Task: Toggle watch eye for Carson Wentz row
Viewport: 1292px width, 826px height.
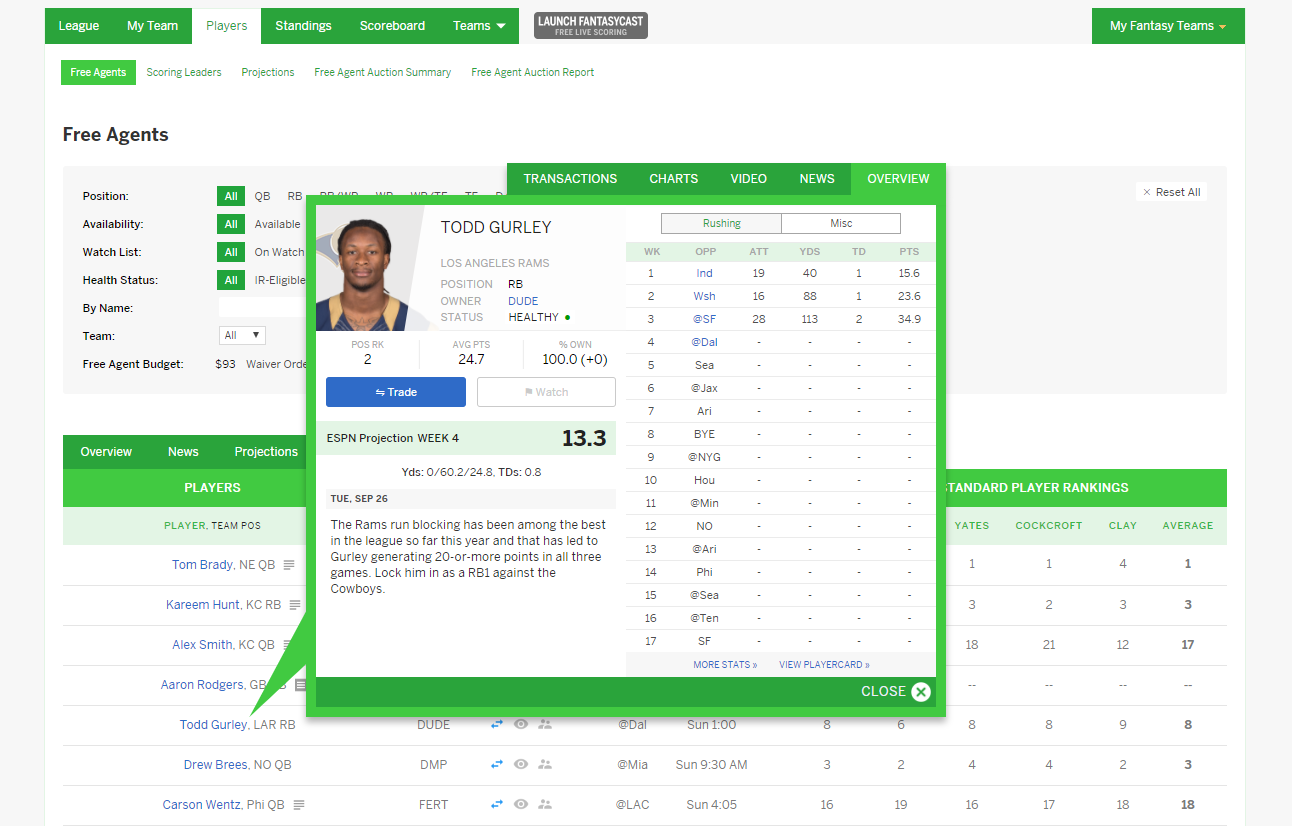Action: coord(521,805)
